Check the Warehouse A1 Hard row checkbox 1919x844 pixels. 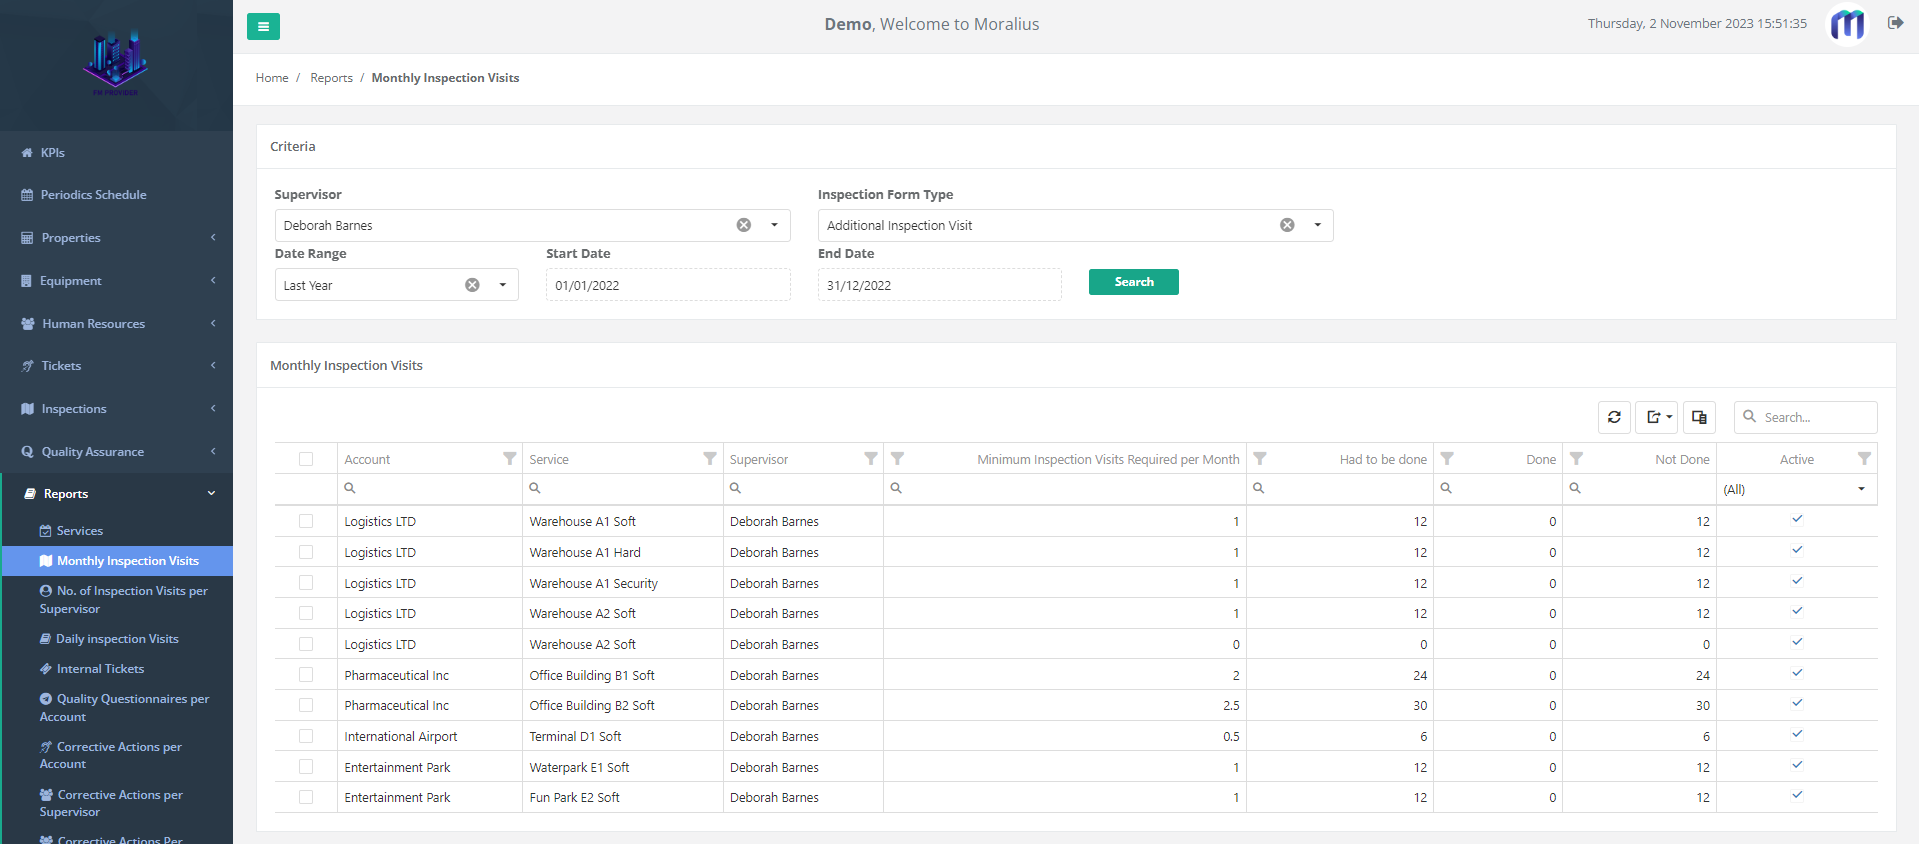point(306,552)
